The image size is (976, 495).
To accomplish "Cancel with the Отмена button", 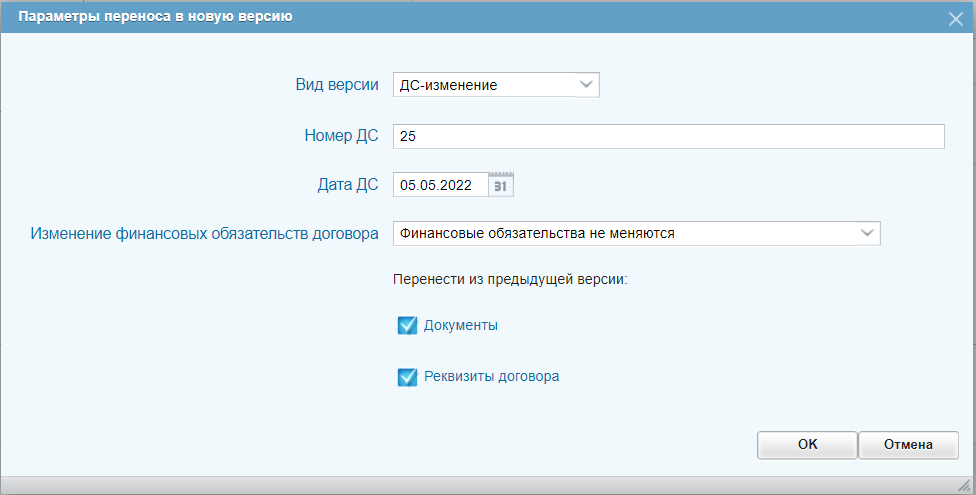I will click(908, 445).
